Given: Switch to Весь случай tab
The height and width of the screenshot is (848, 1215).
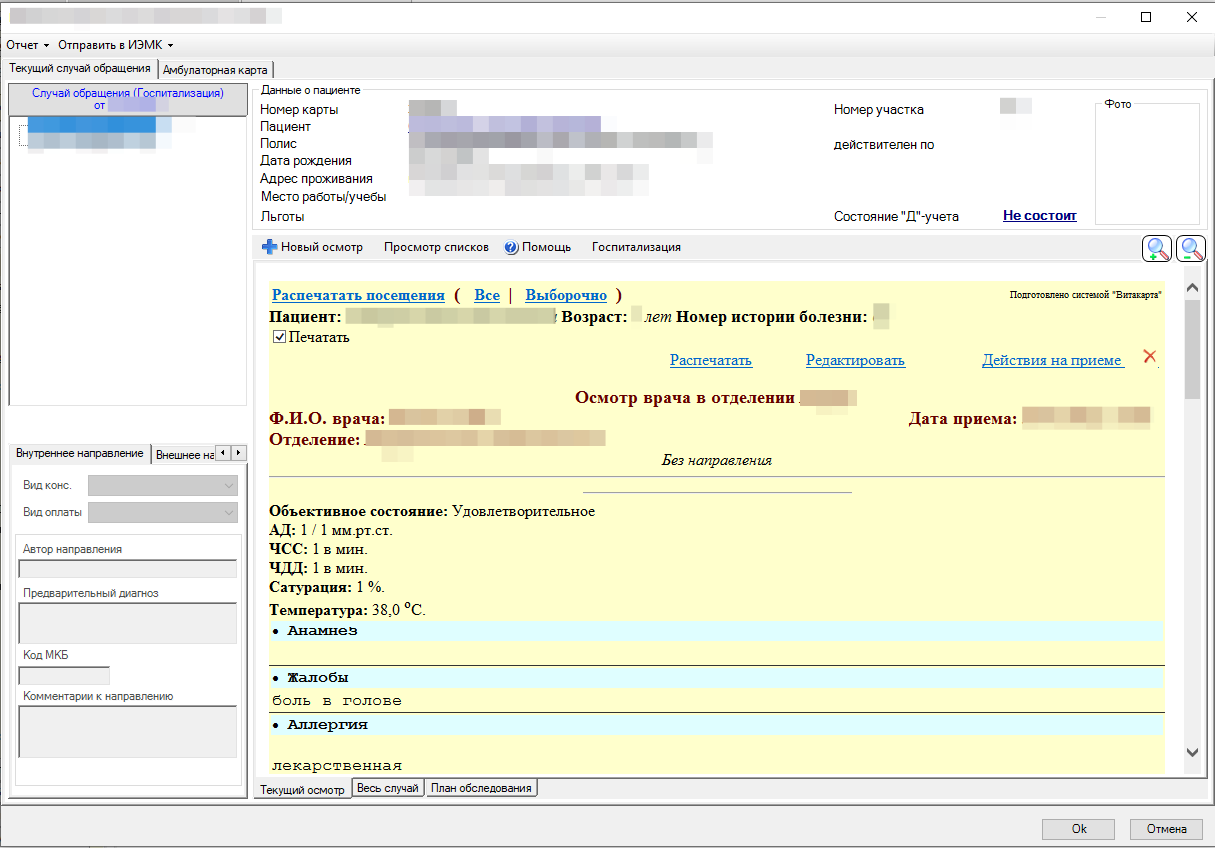Looking at the screenshot, I should [388, 788].
